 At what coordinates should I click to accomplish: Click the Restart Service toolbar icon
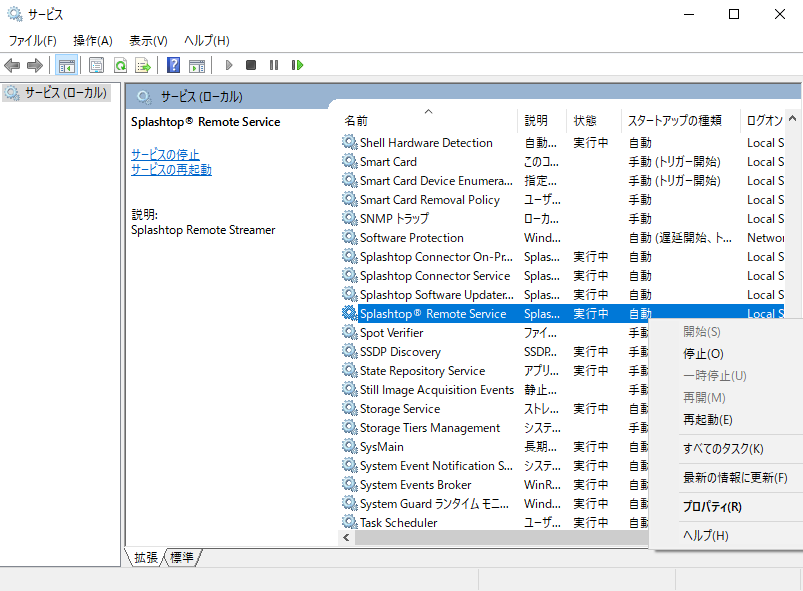pos(297,65)
